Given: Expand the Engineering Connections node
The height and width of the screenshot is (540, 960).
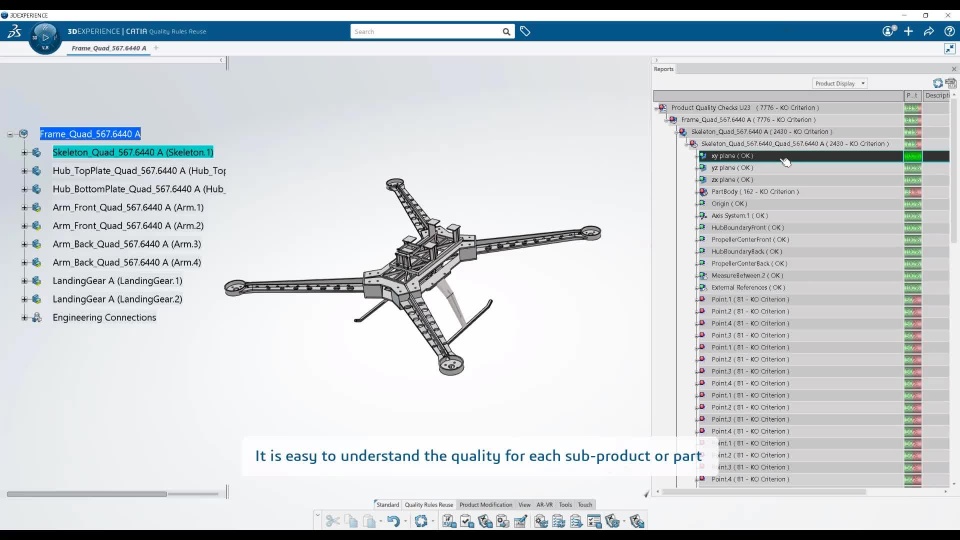Looking at the screenshot, I should (24, 318).
